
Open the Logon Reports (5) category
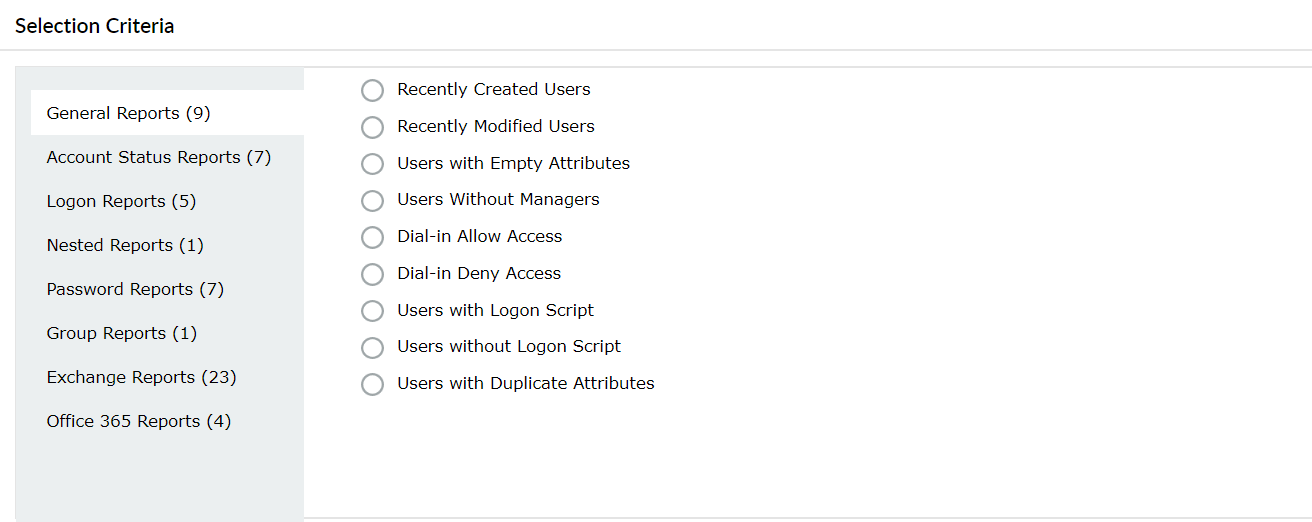121,201
